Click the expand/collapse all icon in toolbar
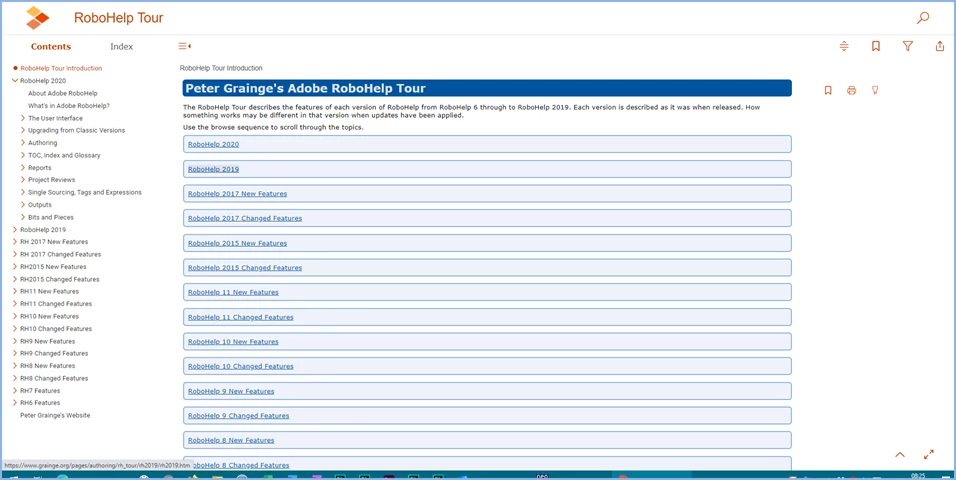Viewport: 956px width, 480px height. [x=844, y=46]
